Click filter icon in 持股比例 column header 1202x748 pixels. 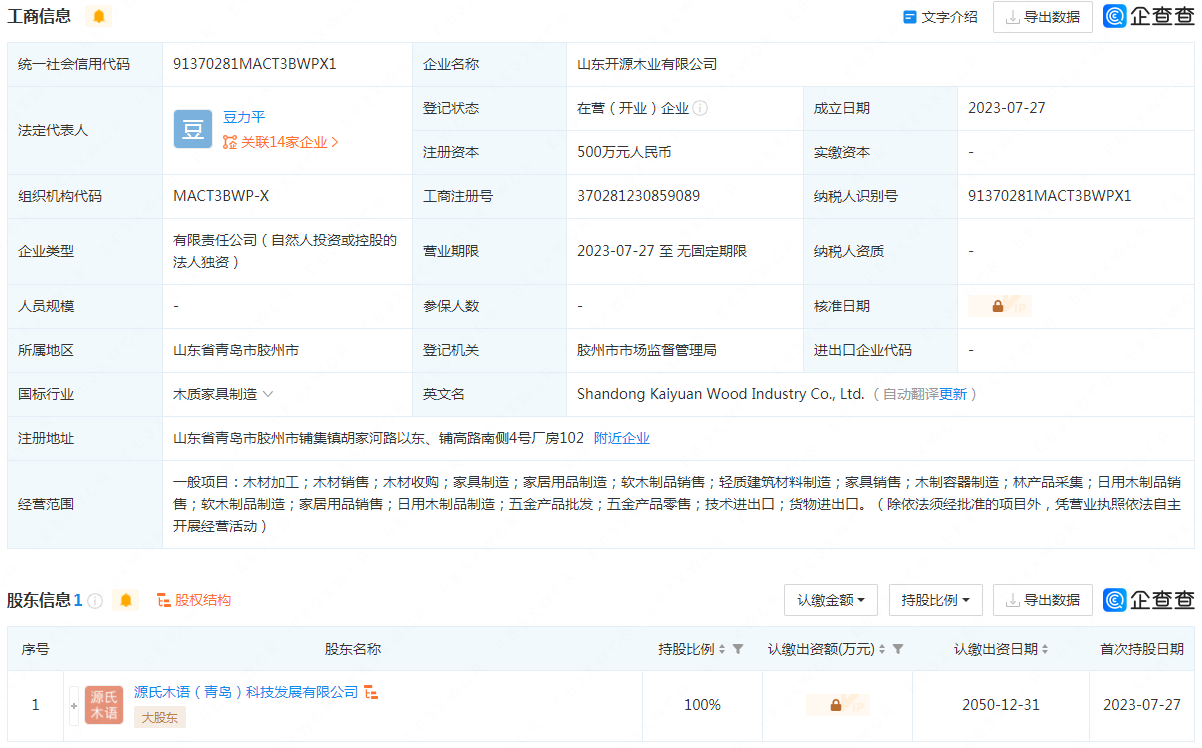pyautogui.click(x=738, y=649)
